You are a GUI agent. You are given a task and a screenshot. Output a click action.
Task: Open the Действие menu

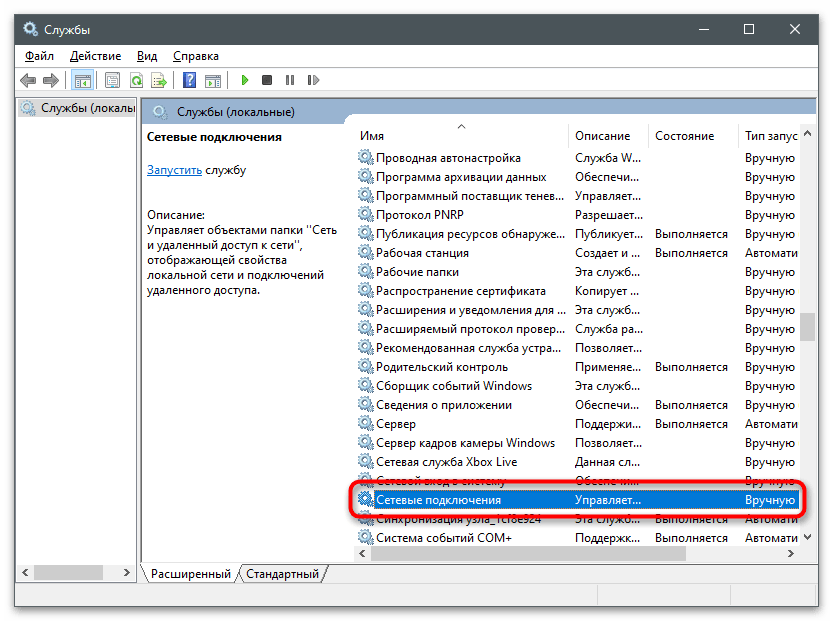[96, 56]
